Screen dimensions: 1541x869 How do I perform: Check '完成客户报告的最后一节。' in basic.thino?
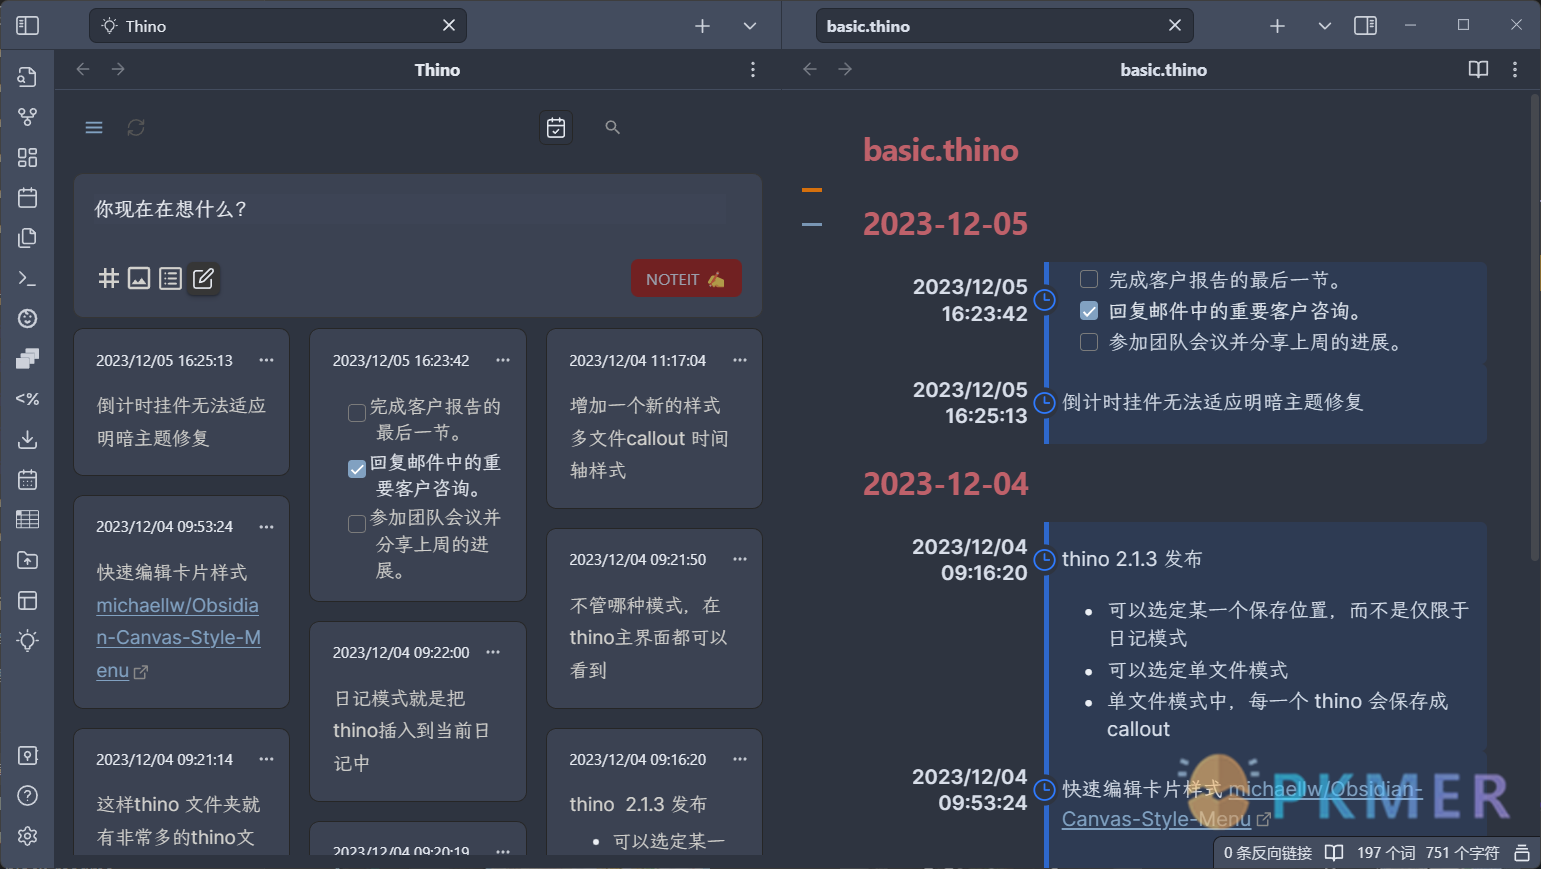tap(1089, 279)
